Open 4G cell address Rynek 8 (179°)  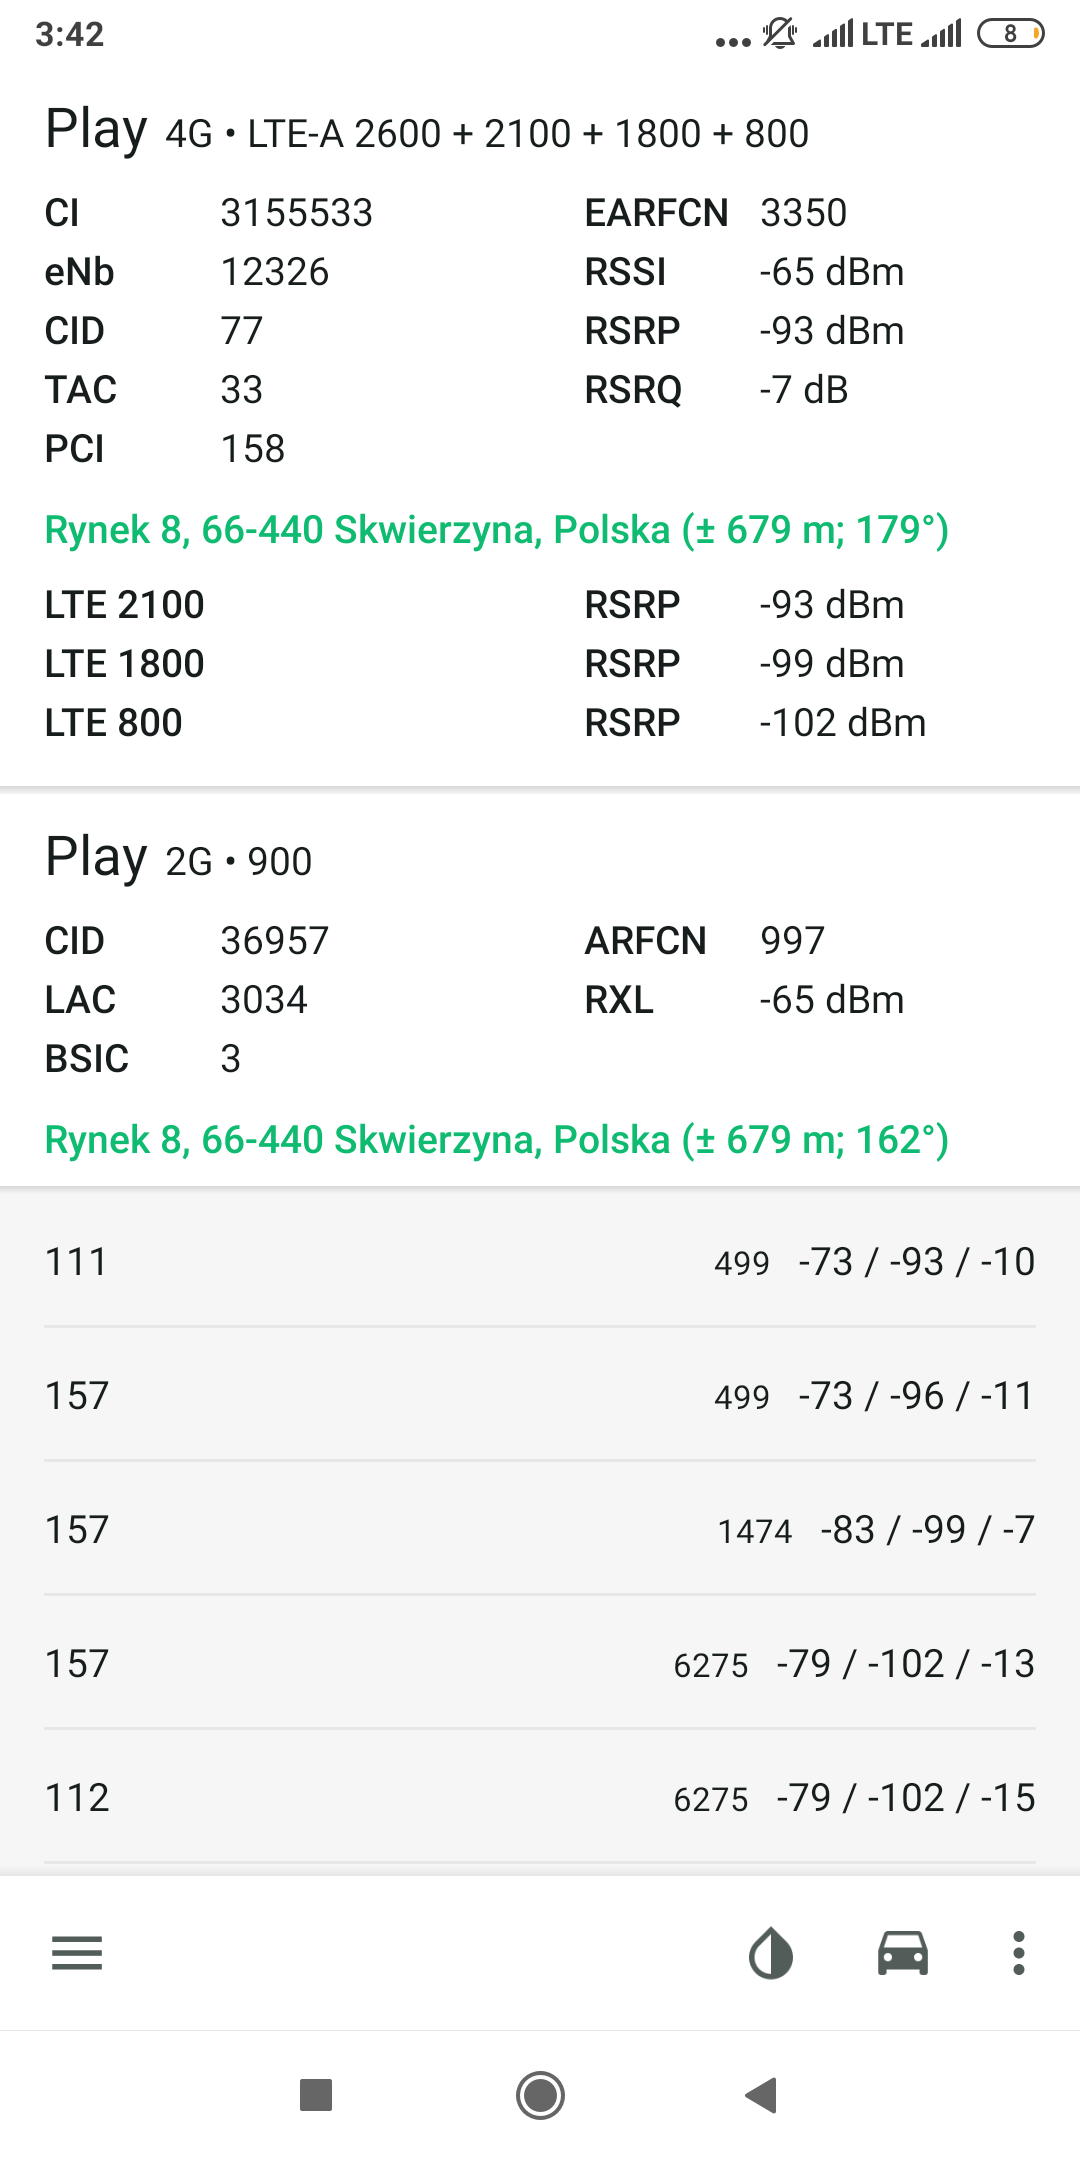tap(496, 530)
